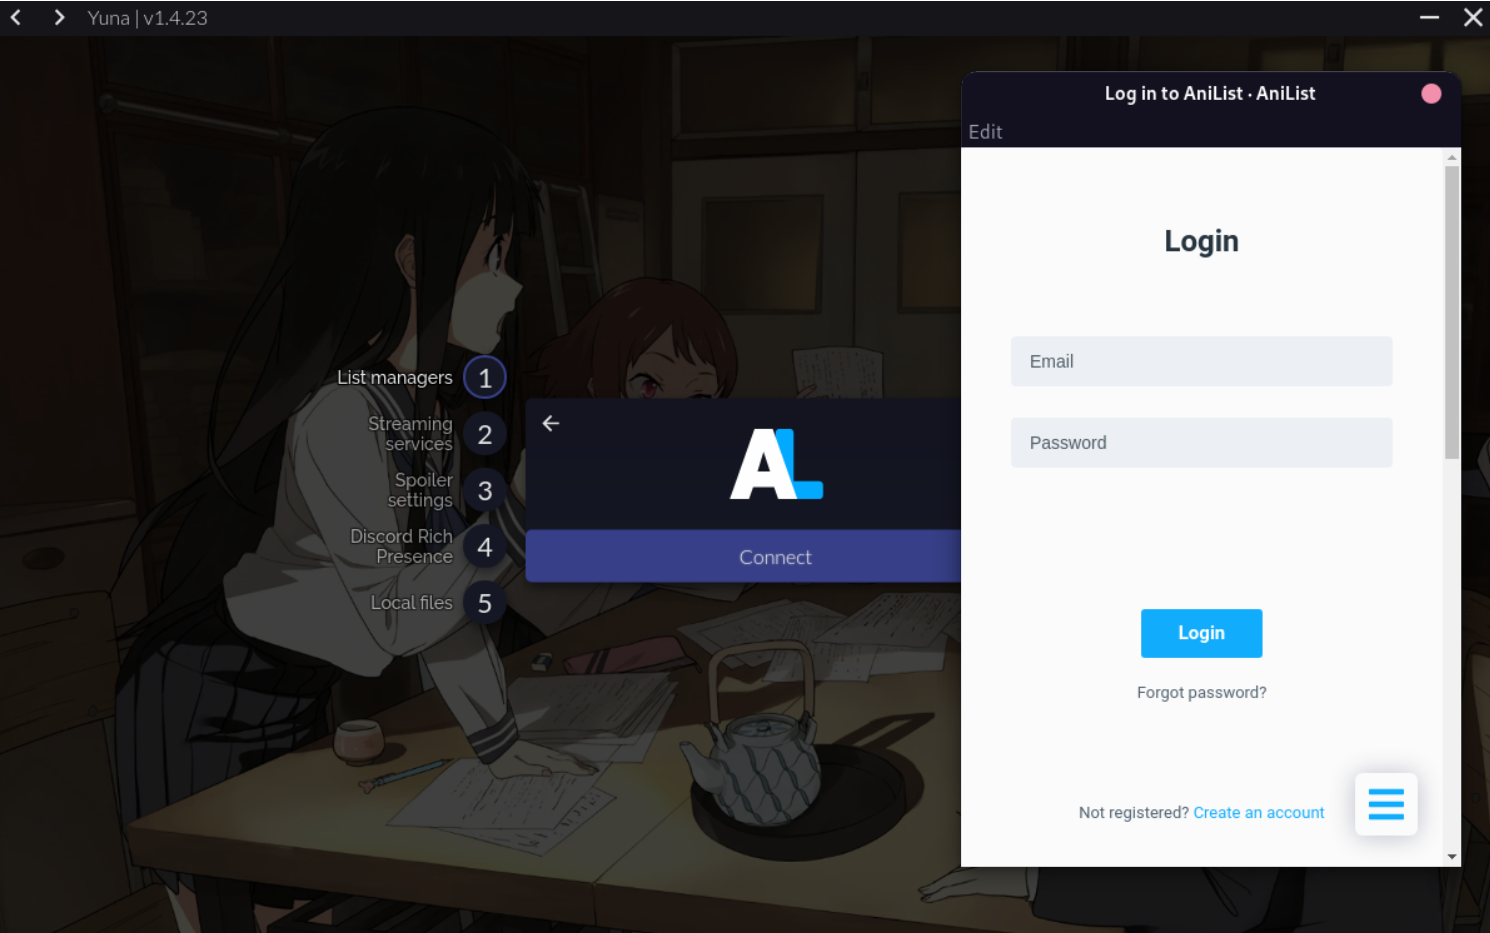Select step 1 List managers
Viewport: 1490px width, 933px height.
point(485,377)
